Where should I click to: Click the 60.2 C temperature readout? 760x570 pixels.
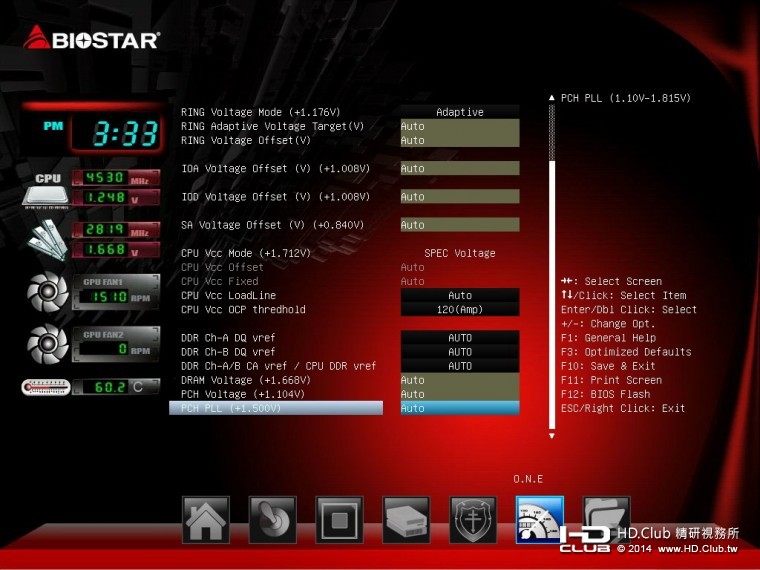pos(116,387)
